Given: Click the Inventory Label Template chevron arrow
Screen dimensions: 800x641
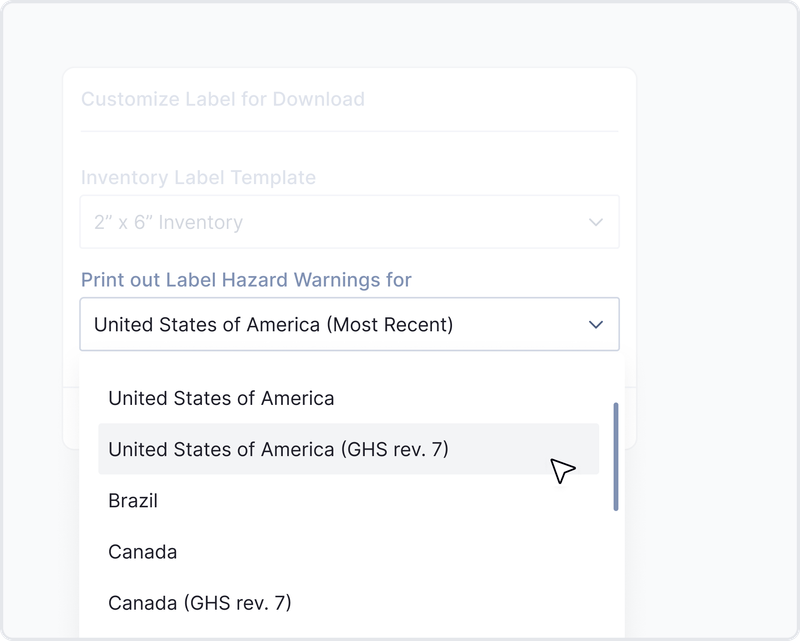Looking at the screenshot, I should click(x=596, y=222).
